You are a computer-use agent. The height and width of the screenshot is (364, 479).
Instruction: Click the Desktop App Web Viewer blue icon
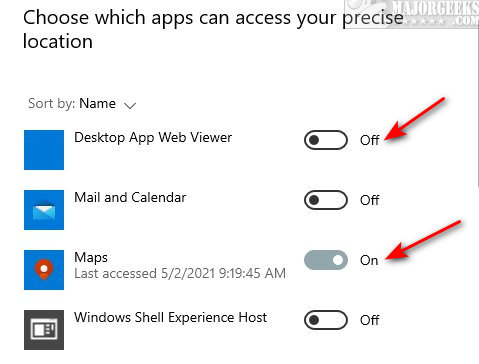44,150
